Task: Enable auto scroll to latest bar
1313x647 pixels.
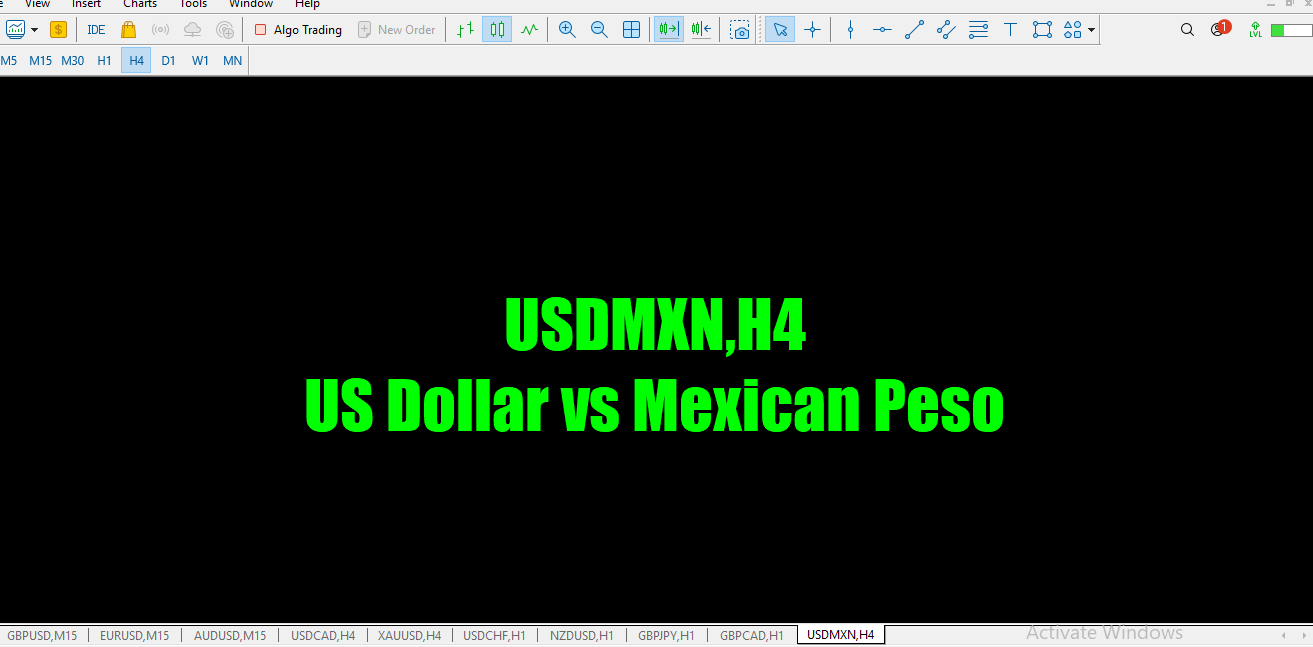Action: [x=667, y=29]
